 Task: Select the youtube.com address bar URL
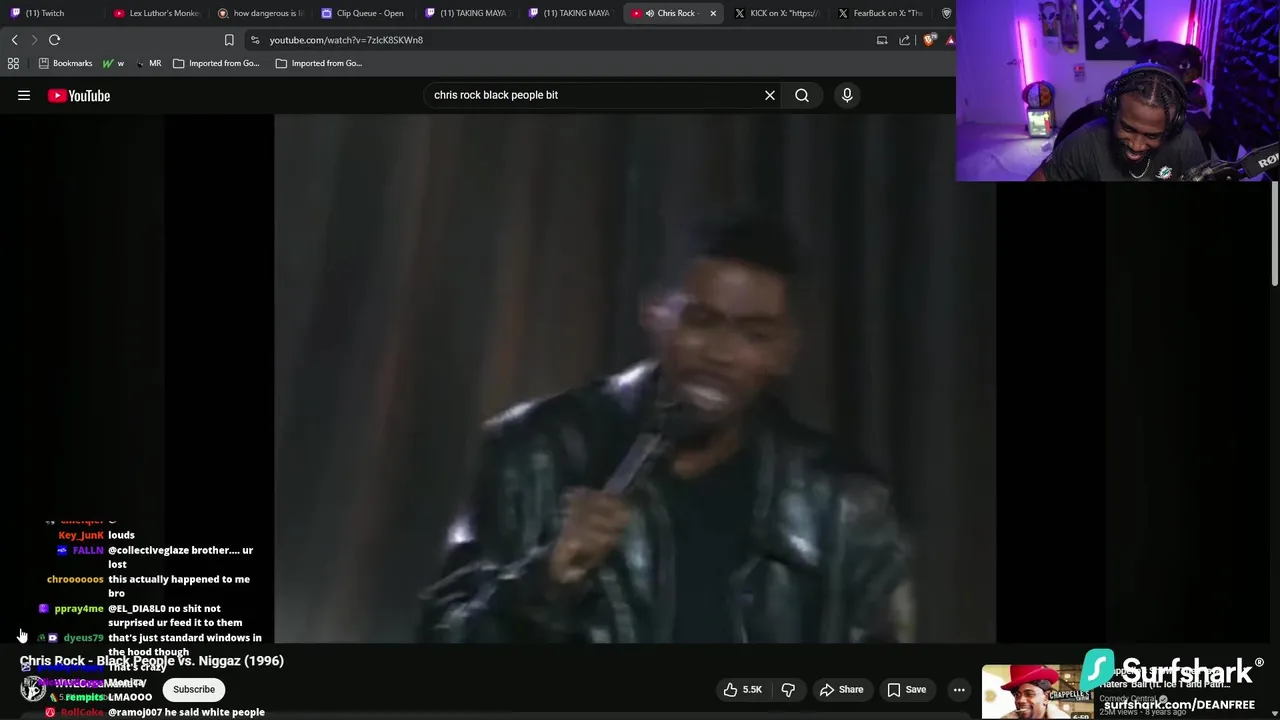click(x=346, y=40)
